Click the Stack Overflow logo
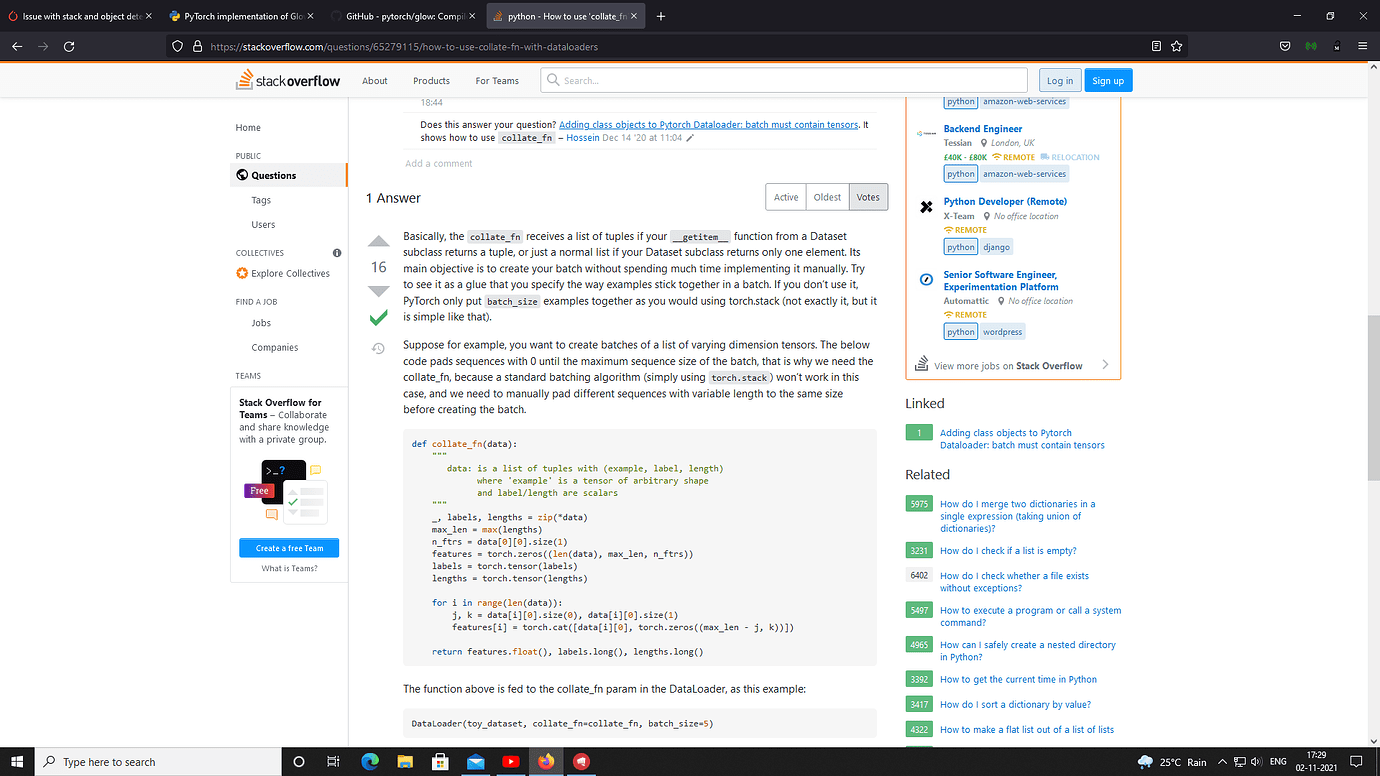The height and width of the screenshot is (776, 1380). [x=287, y=80]
